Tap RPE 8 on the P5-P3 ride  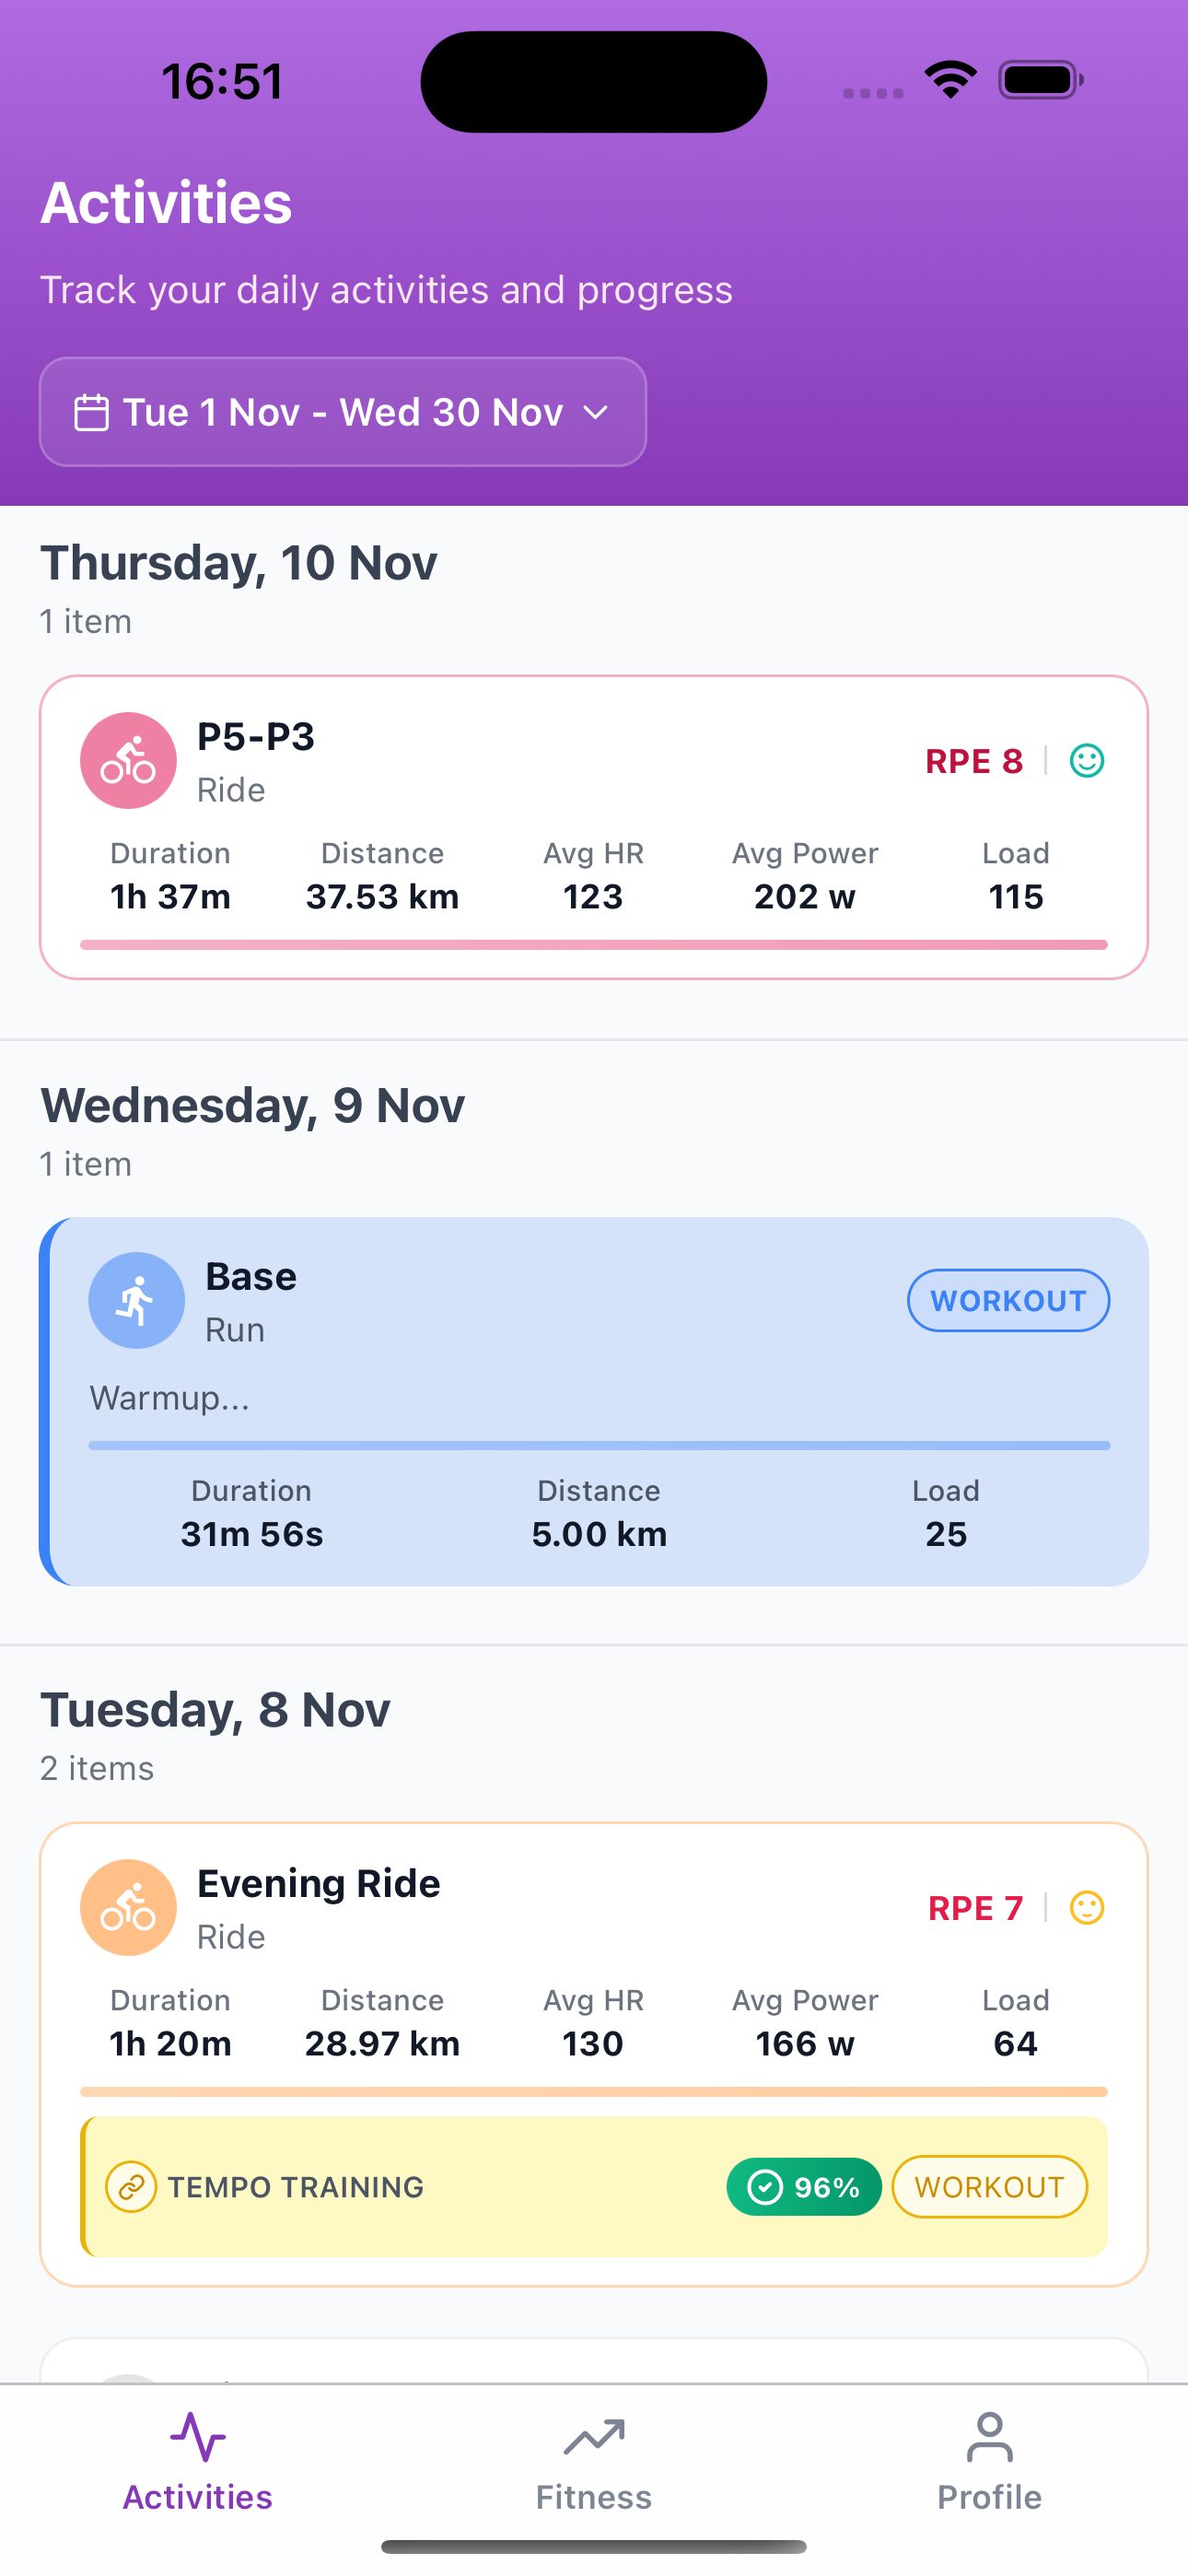coord(973,760)
